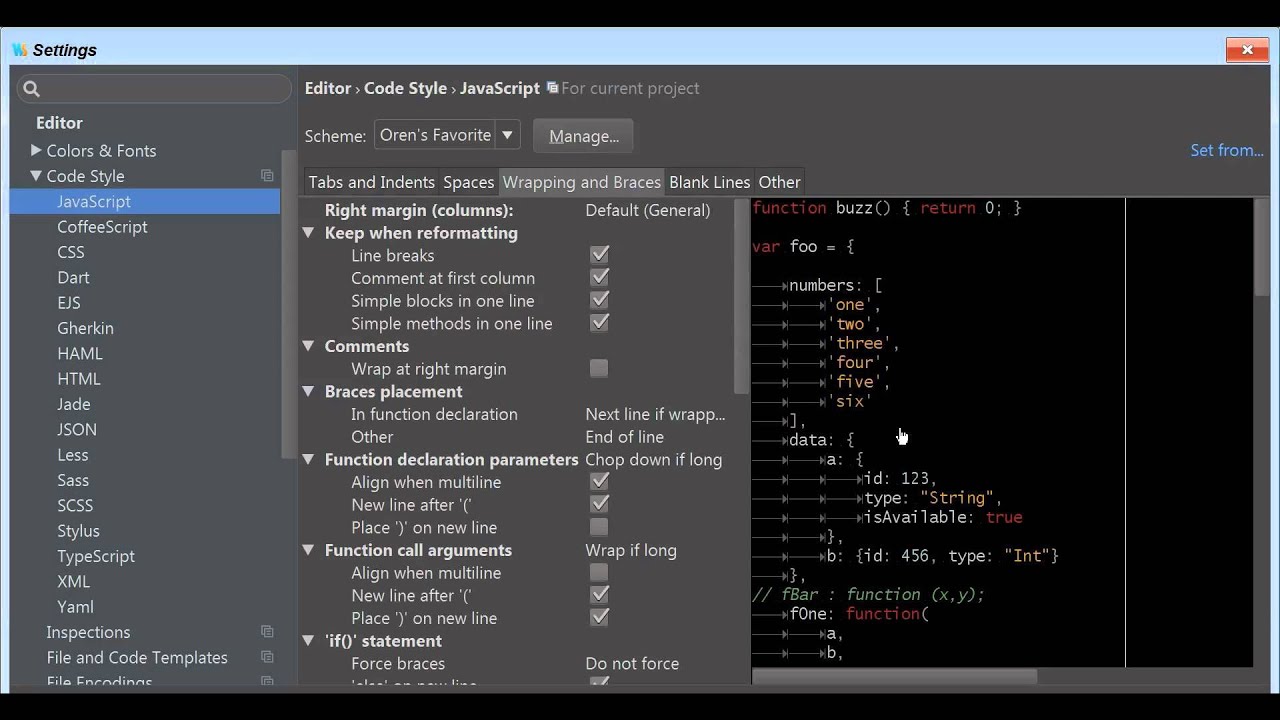Uncheck Simple methods in one line
This screenshot has height=720, width=1280.
point(599,323)
